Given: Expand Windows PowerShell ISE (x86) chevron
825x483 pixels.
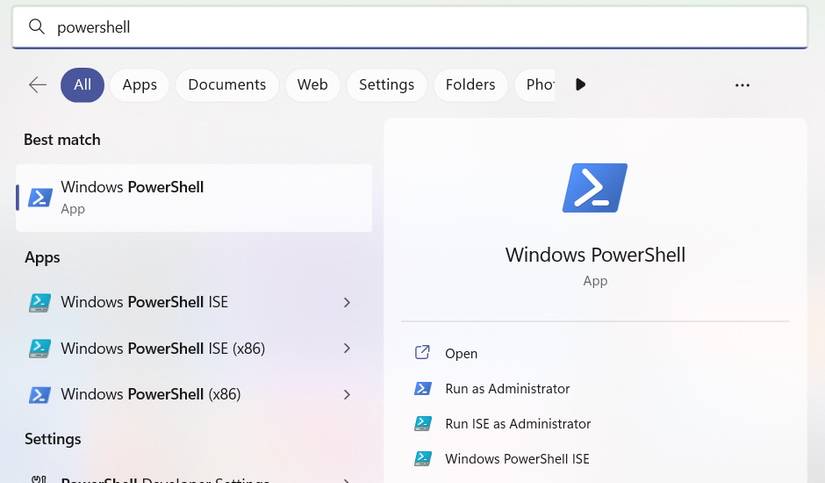Looking at the screenshot, I should 347,348.
